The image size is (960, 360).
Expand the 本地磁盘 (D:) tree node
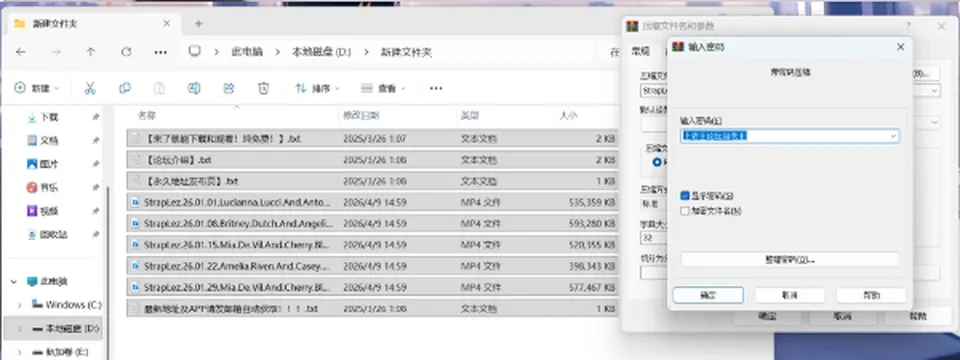pyautogui.click(x=19, y=329)
